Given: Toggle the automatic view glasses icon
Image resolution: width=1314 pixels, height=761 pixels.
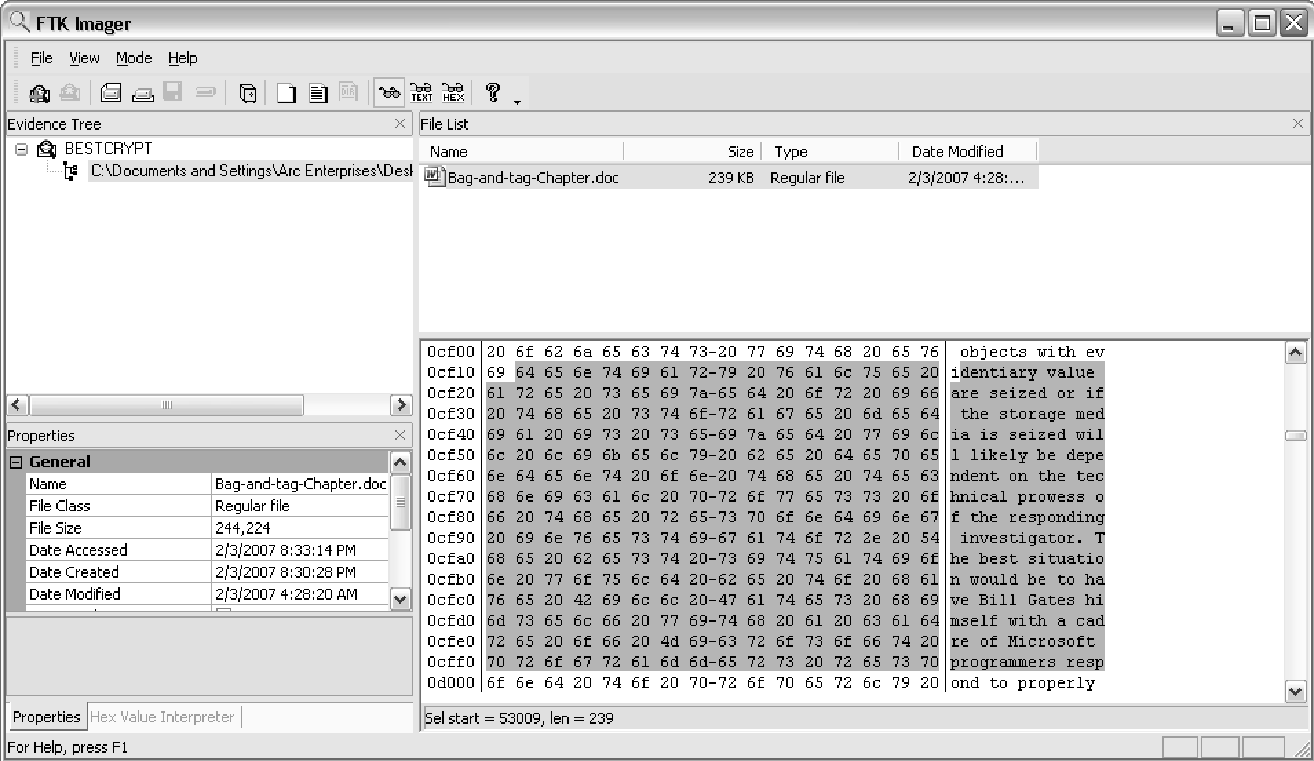Looking at the screenshot, I should pyautogui.click(x=390, y=93).
